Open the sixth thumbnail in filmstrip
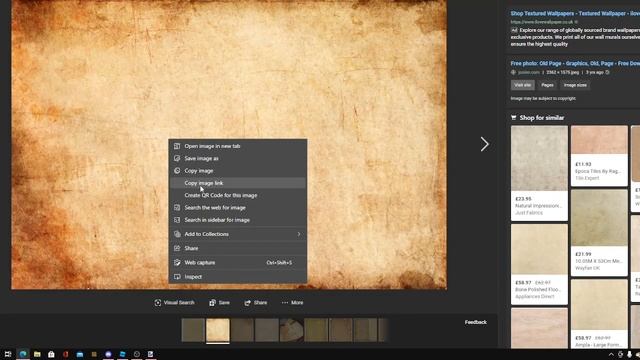This screenshot has height=360, width=640. coord(316,330)
